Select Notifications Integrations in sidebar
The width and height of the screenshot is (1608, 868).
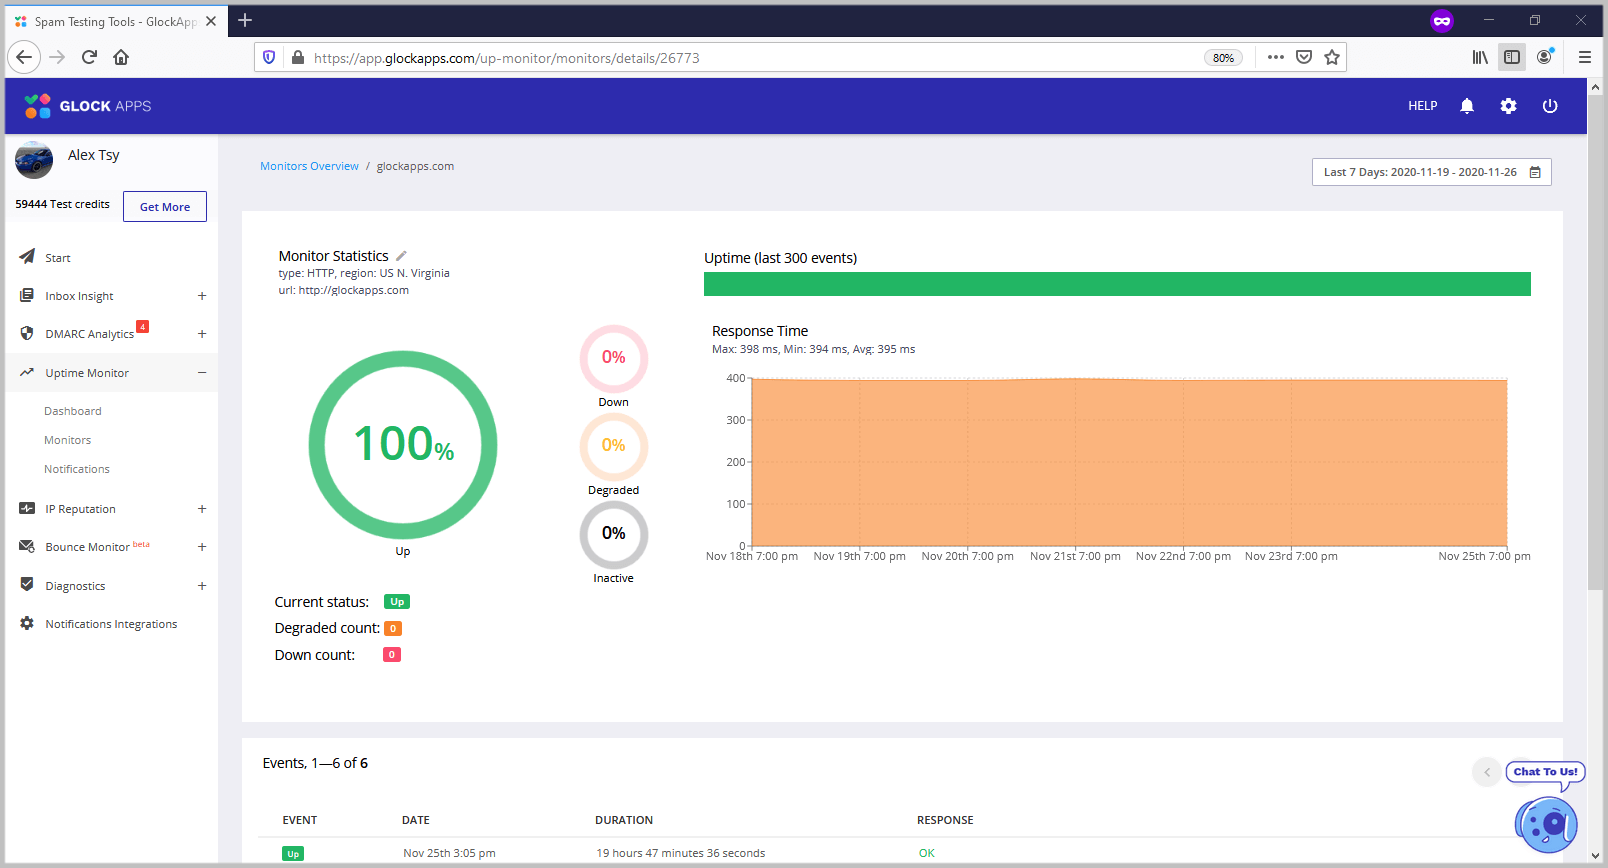(111, 624)
